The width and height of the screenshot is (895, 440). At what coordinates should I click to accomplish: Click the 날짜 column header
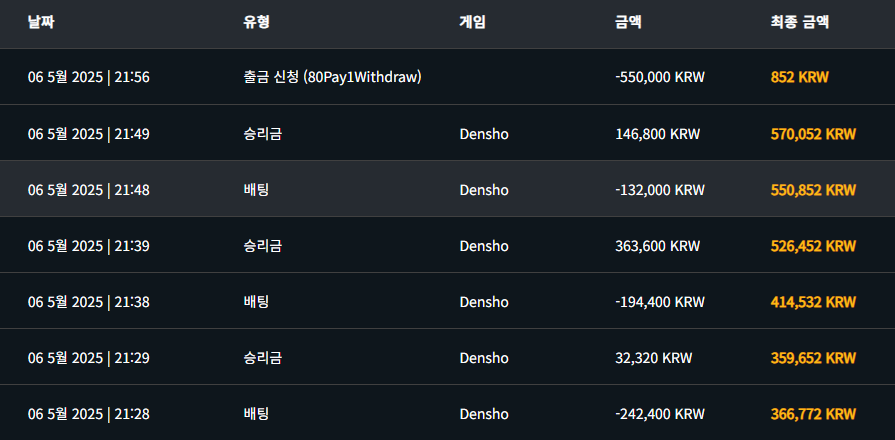(41, 21)
